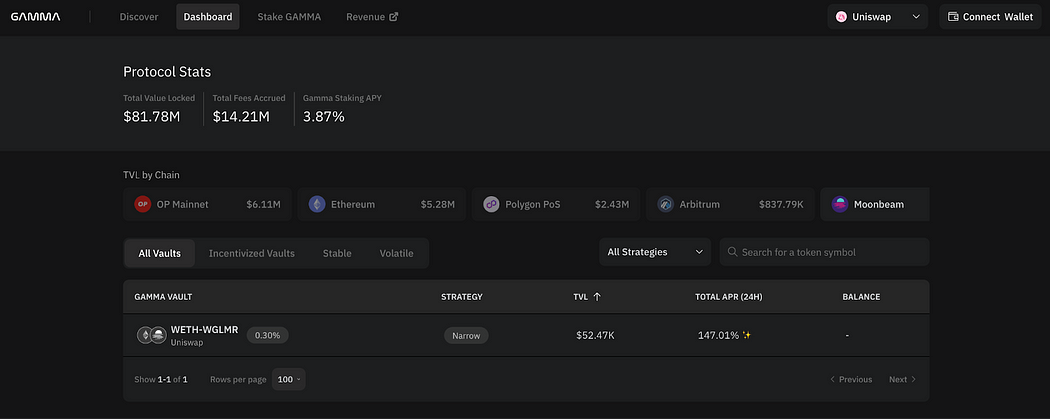Image resolution: width=1050 pixels, height=419 pixels.
Task: Open the Revenue external link
Action: 372,17
